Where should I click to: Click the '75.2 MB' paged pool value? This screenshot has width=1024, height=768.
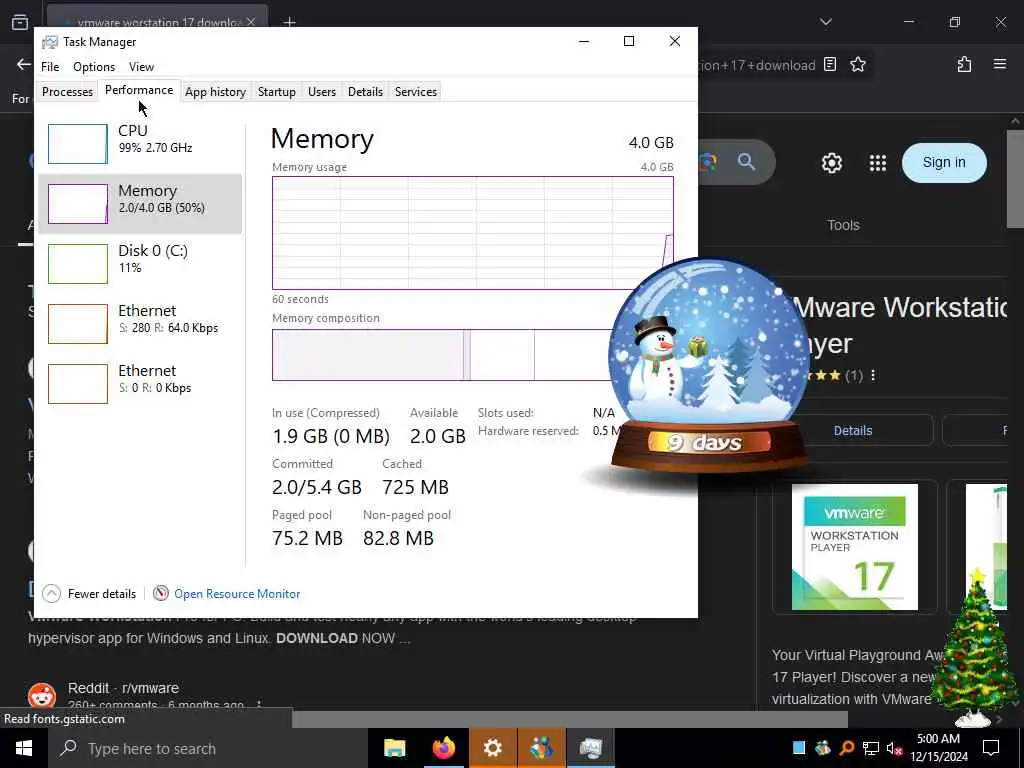tap(307, 538)
